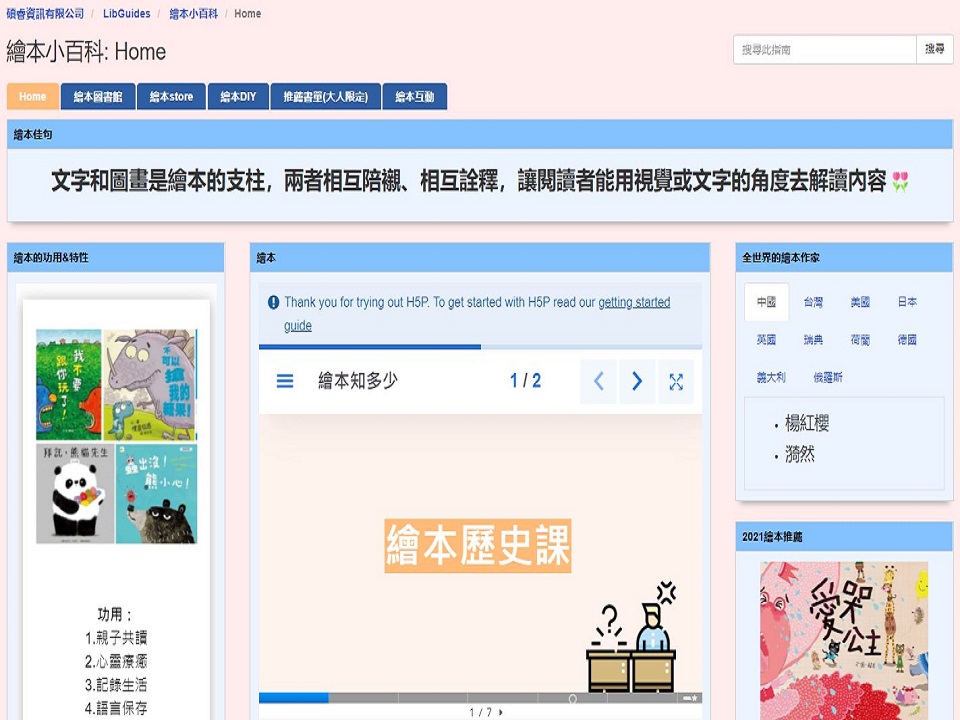The width and height of the screenshot is (960, 720).
Task: Click the dinosaur book cover 不可以搶我的糖果
Action: [x=150, y=384]
